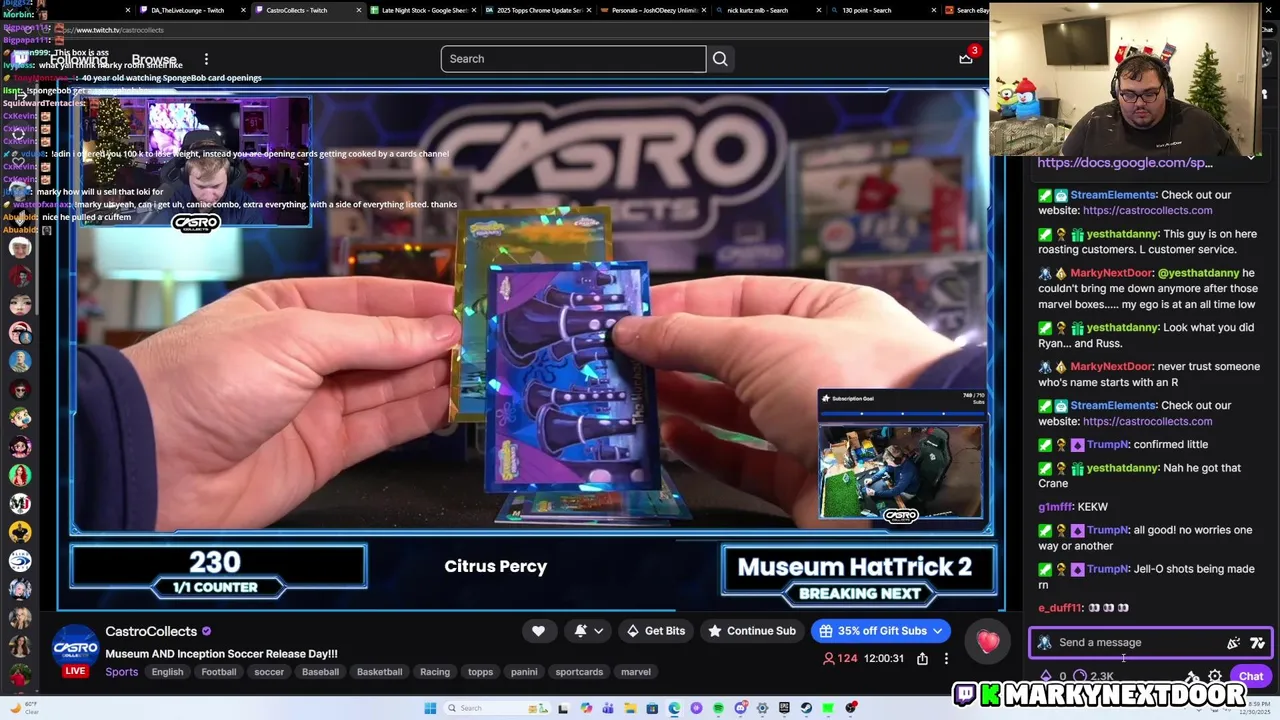The height and width of the screenshot is (720, 1280).
Task: Click the Baseball tag
Action: pos(320,672)
